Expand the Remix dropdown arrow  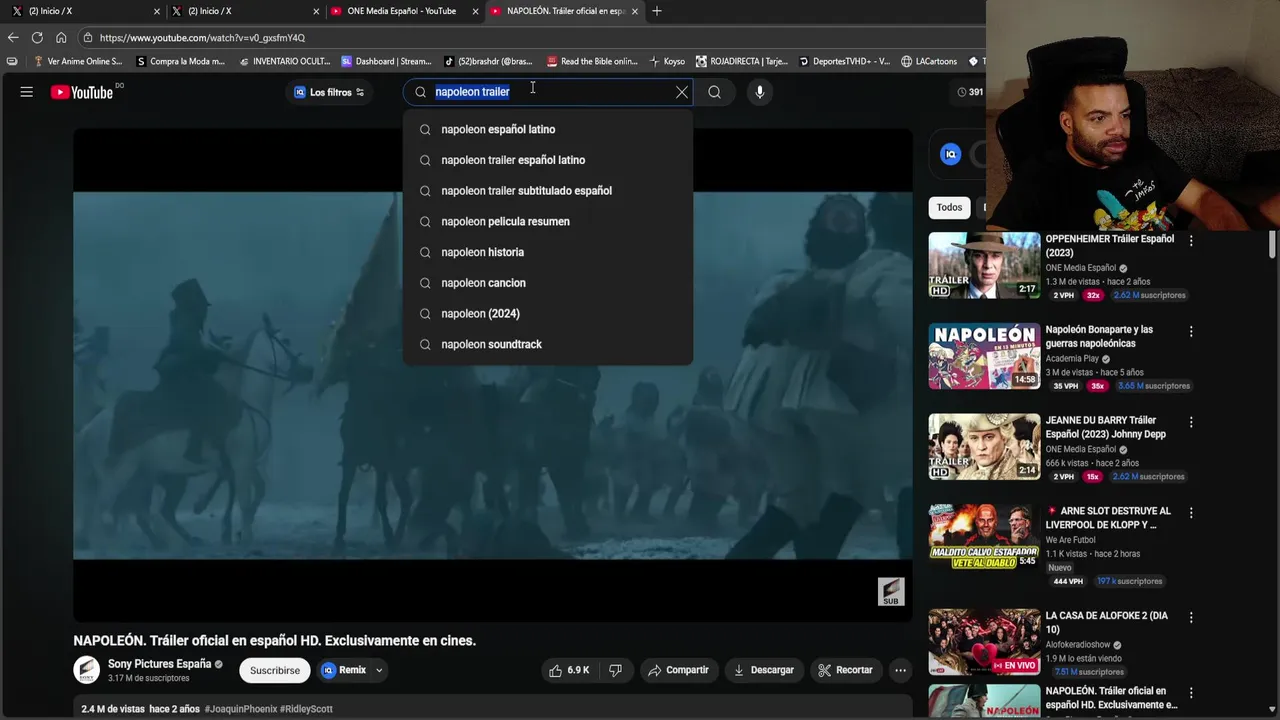pyautogui.click(x=379, y=670)
